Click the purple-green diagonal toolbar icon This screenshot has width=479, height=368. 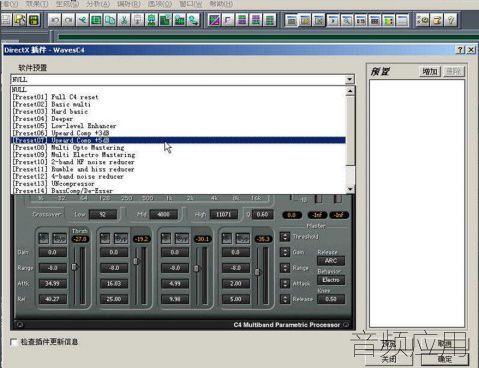click(x=214, y=20)
